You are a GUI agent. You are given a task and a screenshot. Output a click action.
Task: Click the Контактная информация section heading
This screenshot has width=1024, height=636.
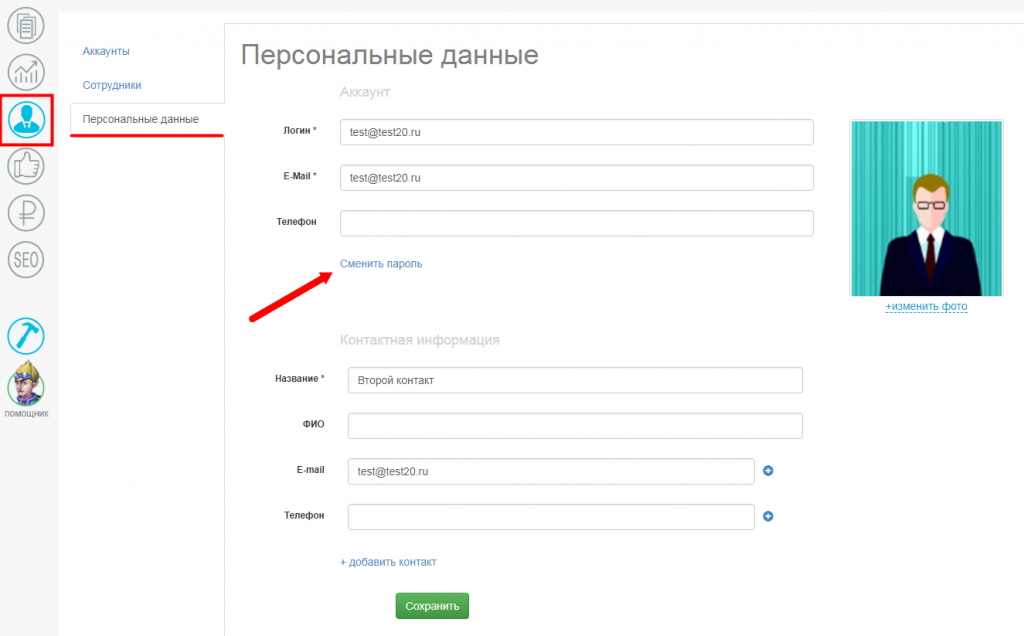(x=419, y=340)
